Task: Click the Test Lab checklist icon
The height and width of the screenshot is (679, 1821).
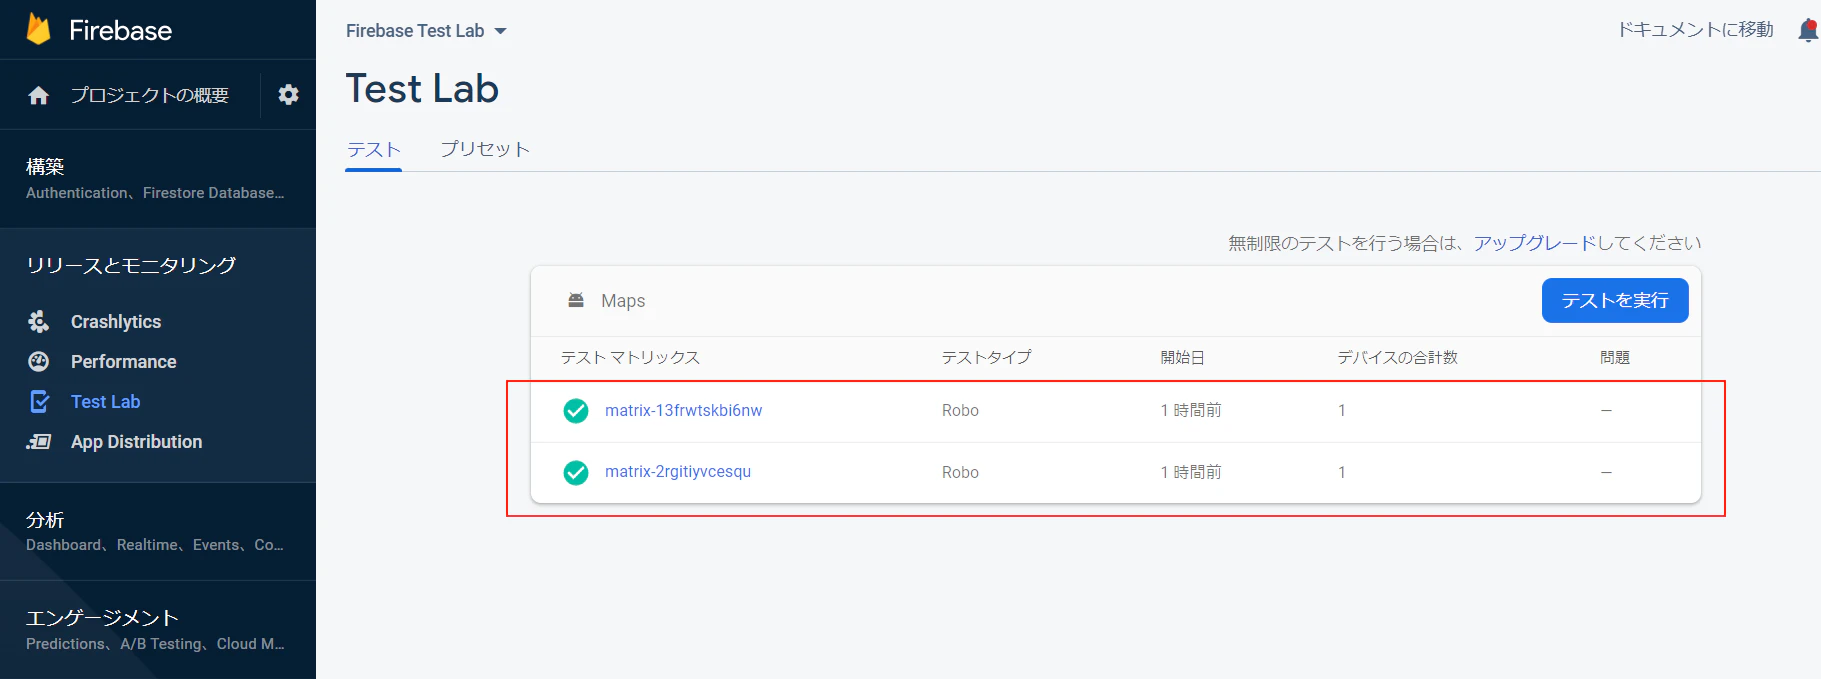Action: [39, 401]
